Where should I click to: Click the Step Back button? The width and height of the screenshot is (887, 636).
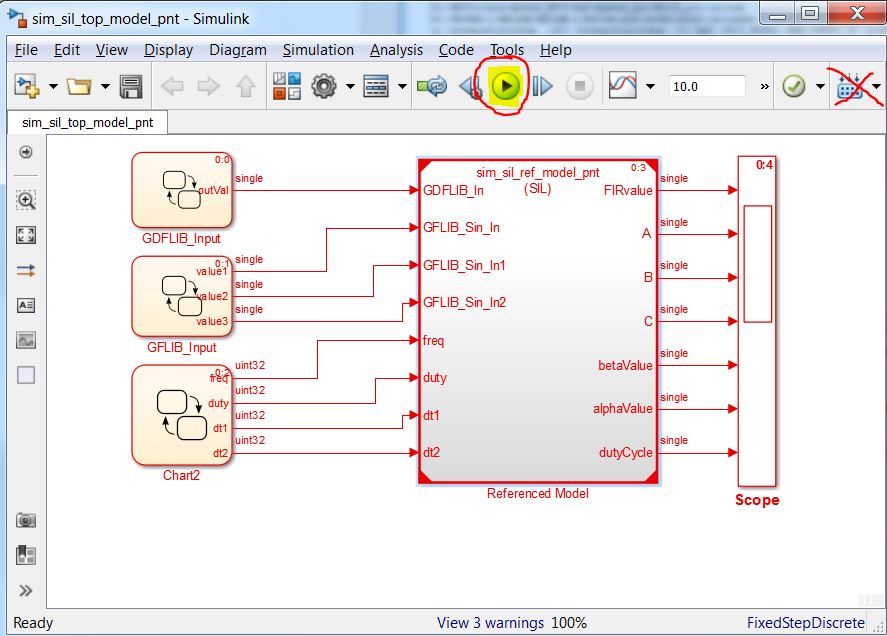[x=471, y=87]
